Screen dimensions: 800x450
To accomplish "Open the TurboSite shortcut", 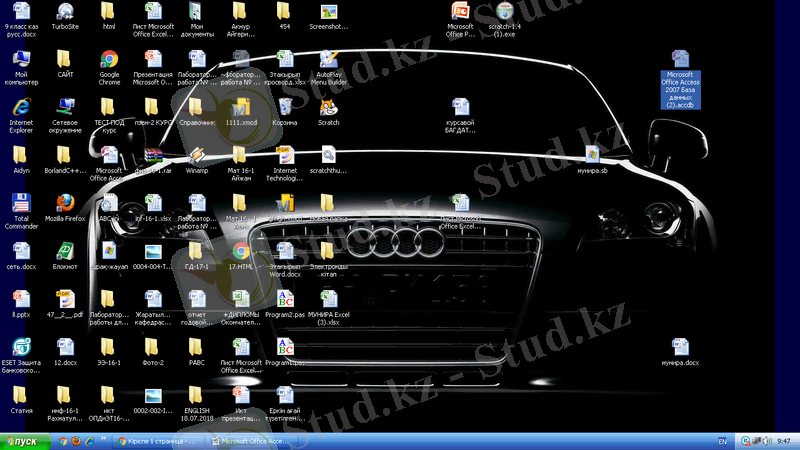I will [x=65, y=12].
